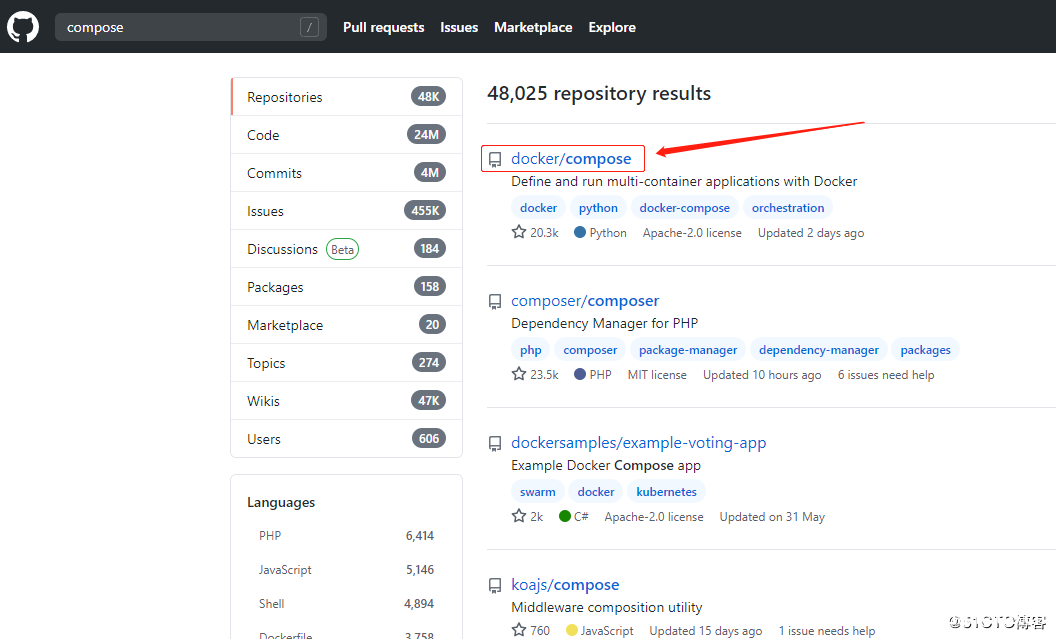Open dockersamples/example-voting-app repository

pyautogui.click(x=638, y=443)
